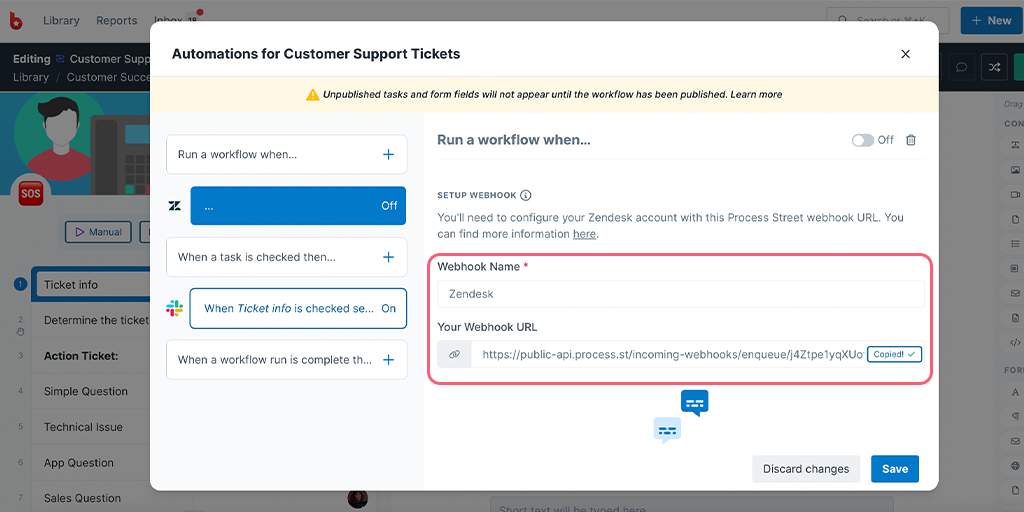
Task: Click the link icon beside Webhook URL
Action: coord(455,354)
